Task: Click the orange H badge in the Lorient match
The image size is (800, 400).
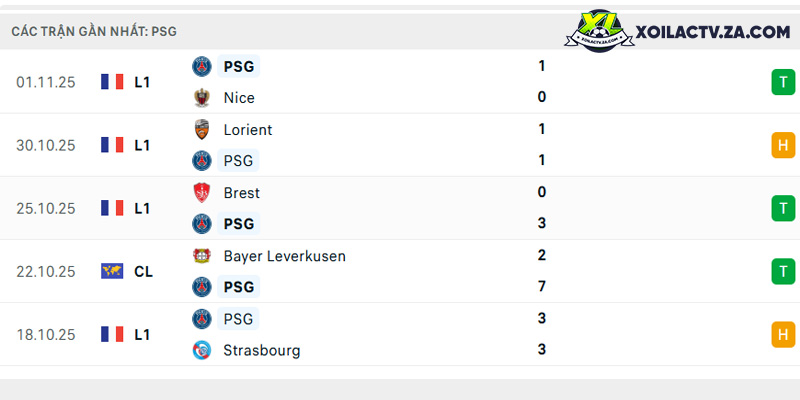Action: [x=783, y=145]
